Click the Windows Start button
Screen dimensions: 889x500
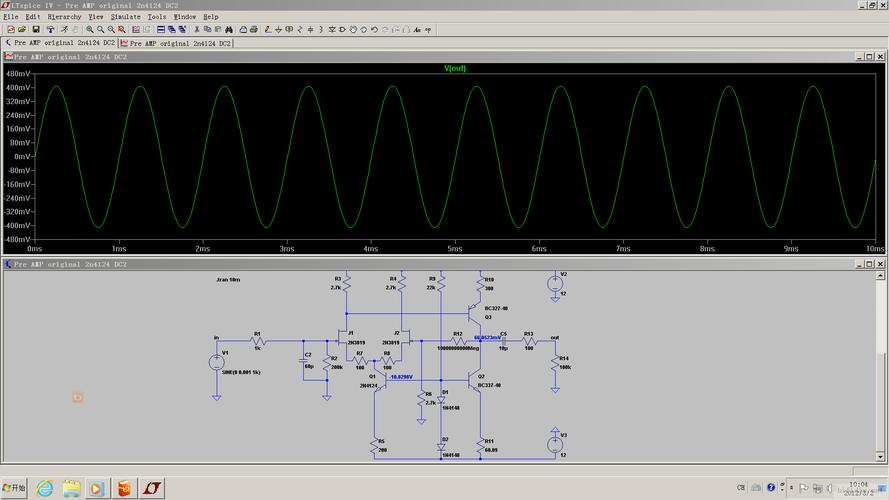click(x=14, y=488)
